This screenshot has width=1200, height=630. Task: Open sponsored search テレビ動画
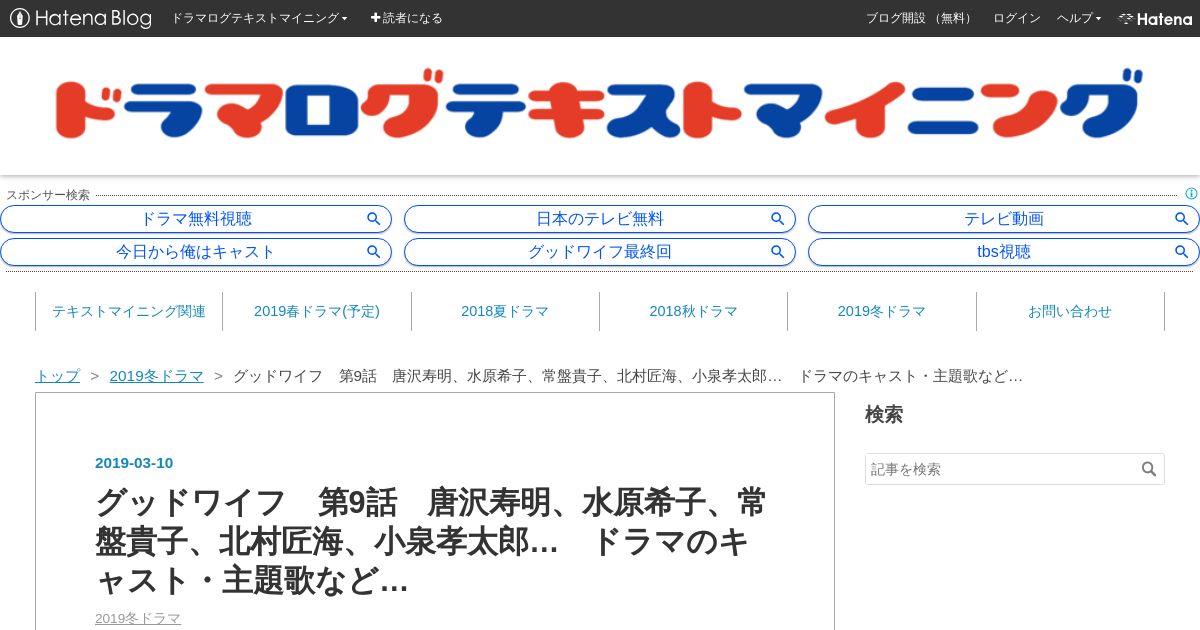point(1003,219)
